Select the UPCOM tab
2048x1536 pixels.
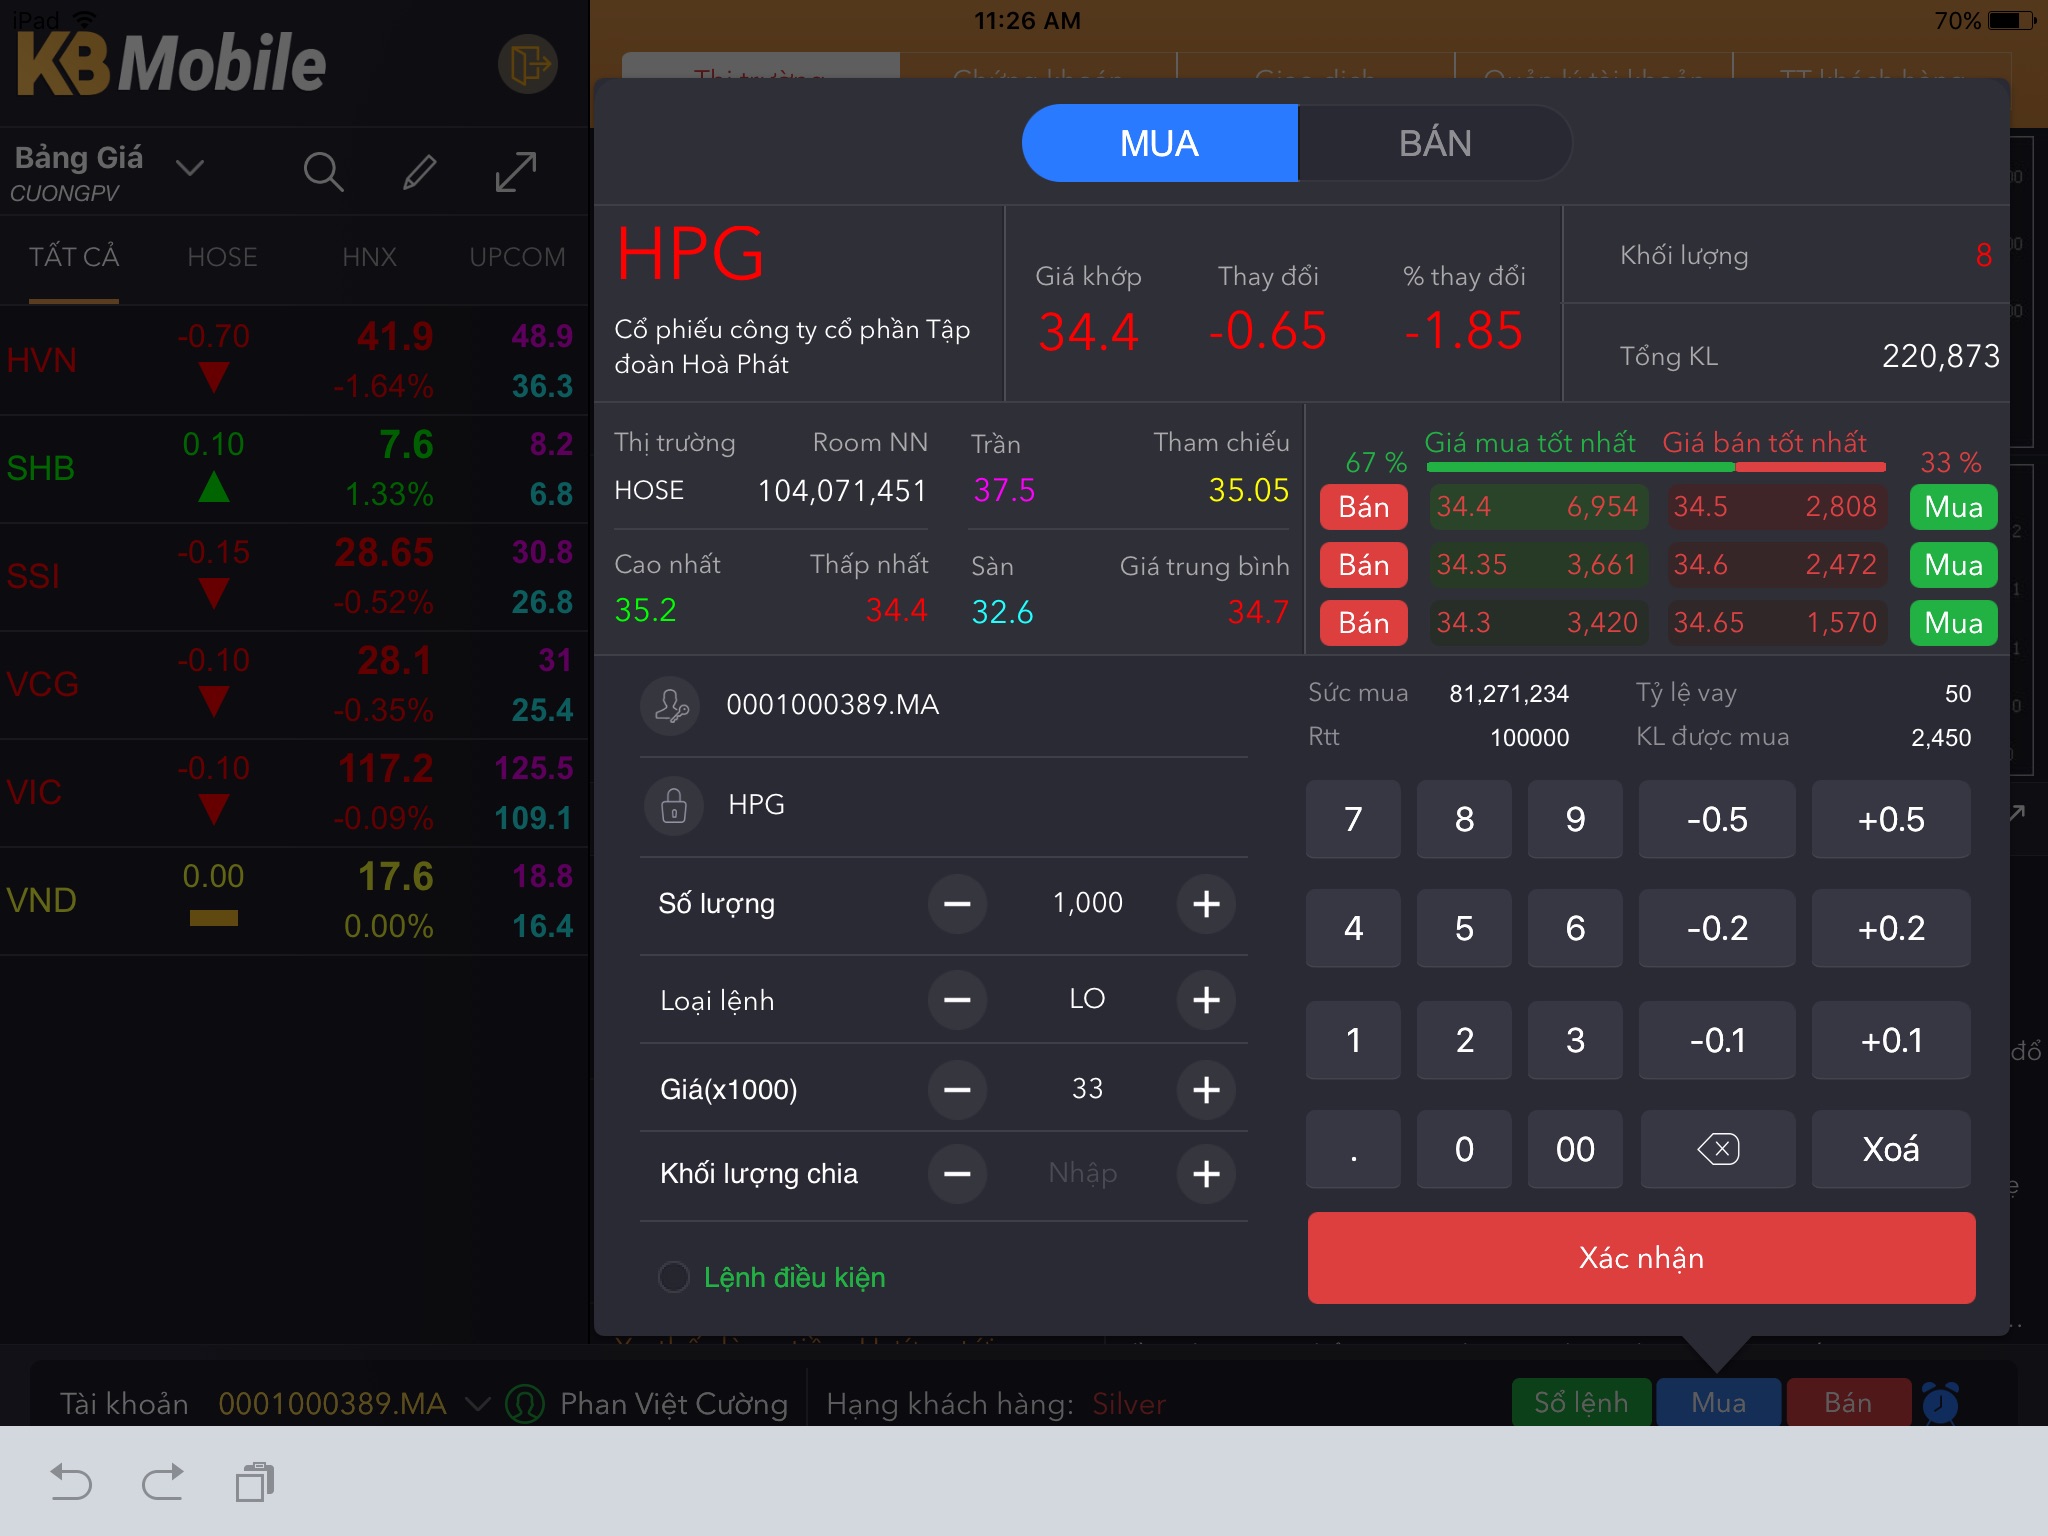[517, 258]
